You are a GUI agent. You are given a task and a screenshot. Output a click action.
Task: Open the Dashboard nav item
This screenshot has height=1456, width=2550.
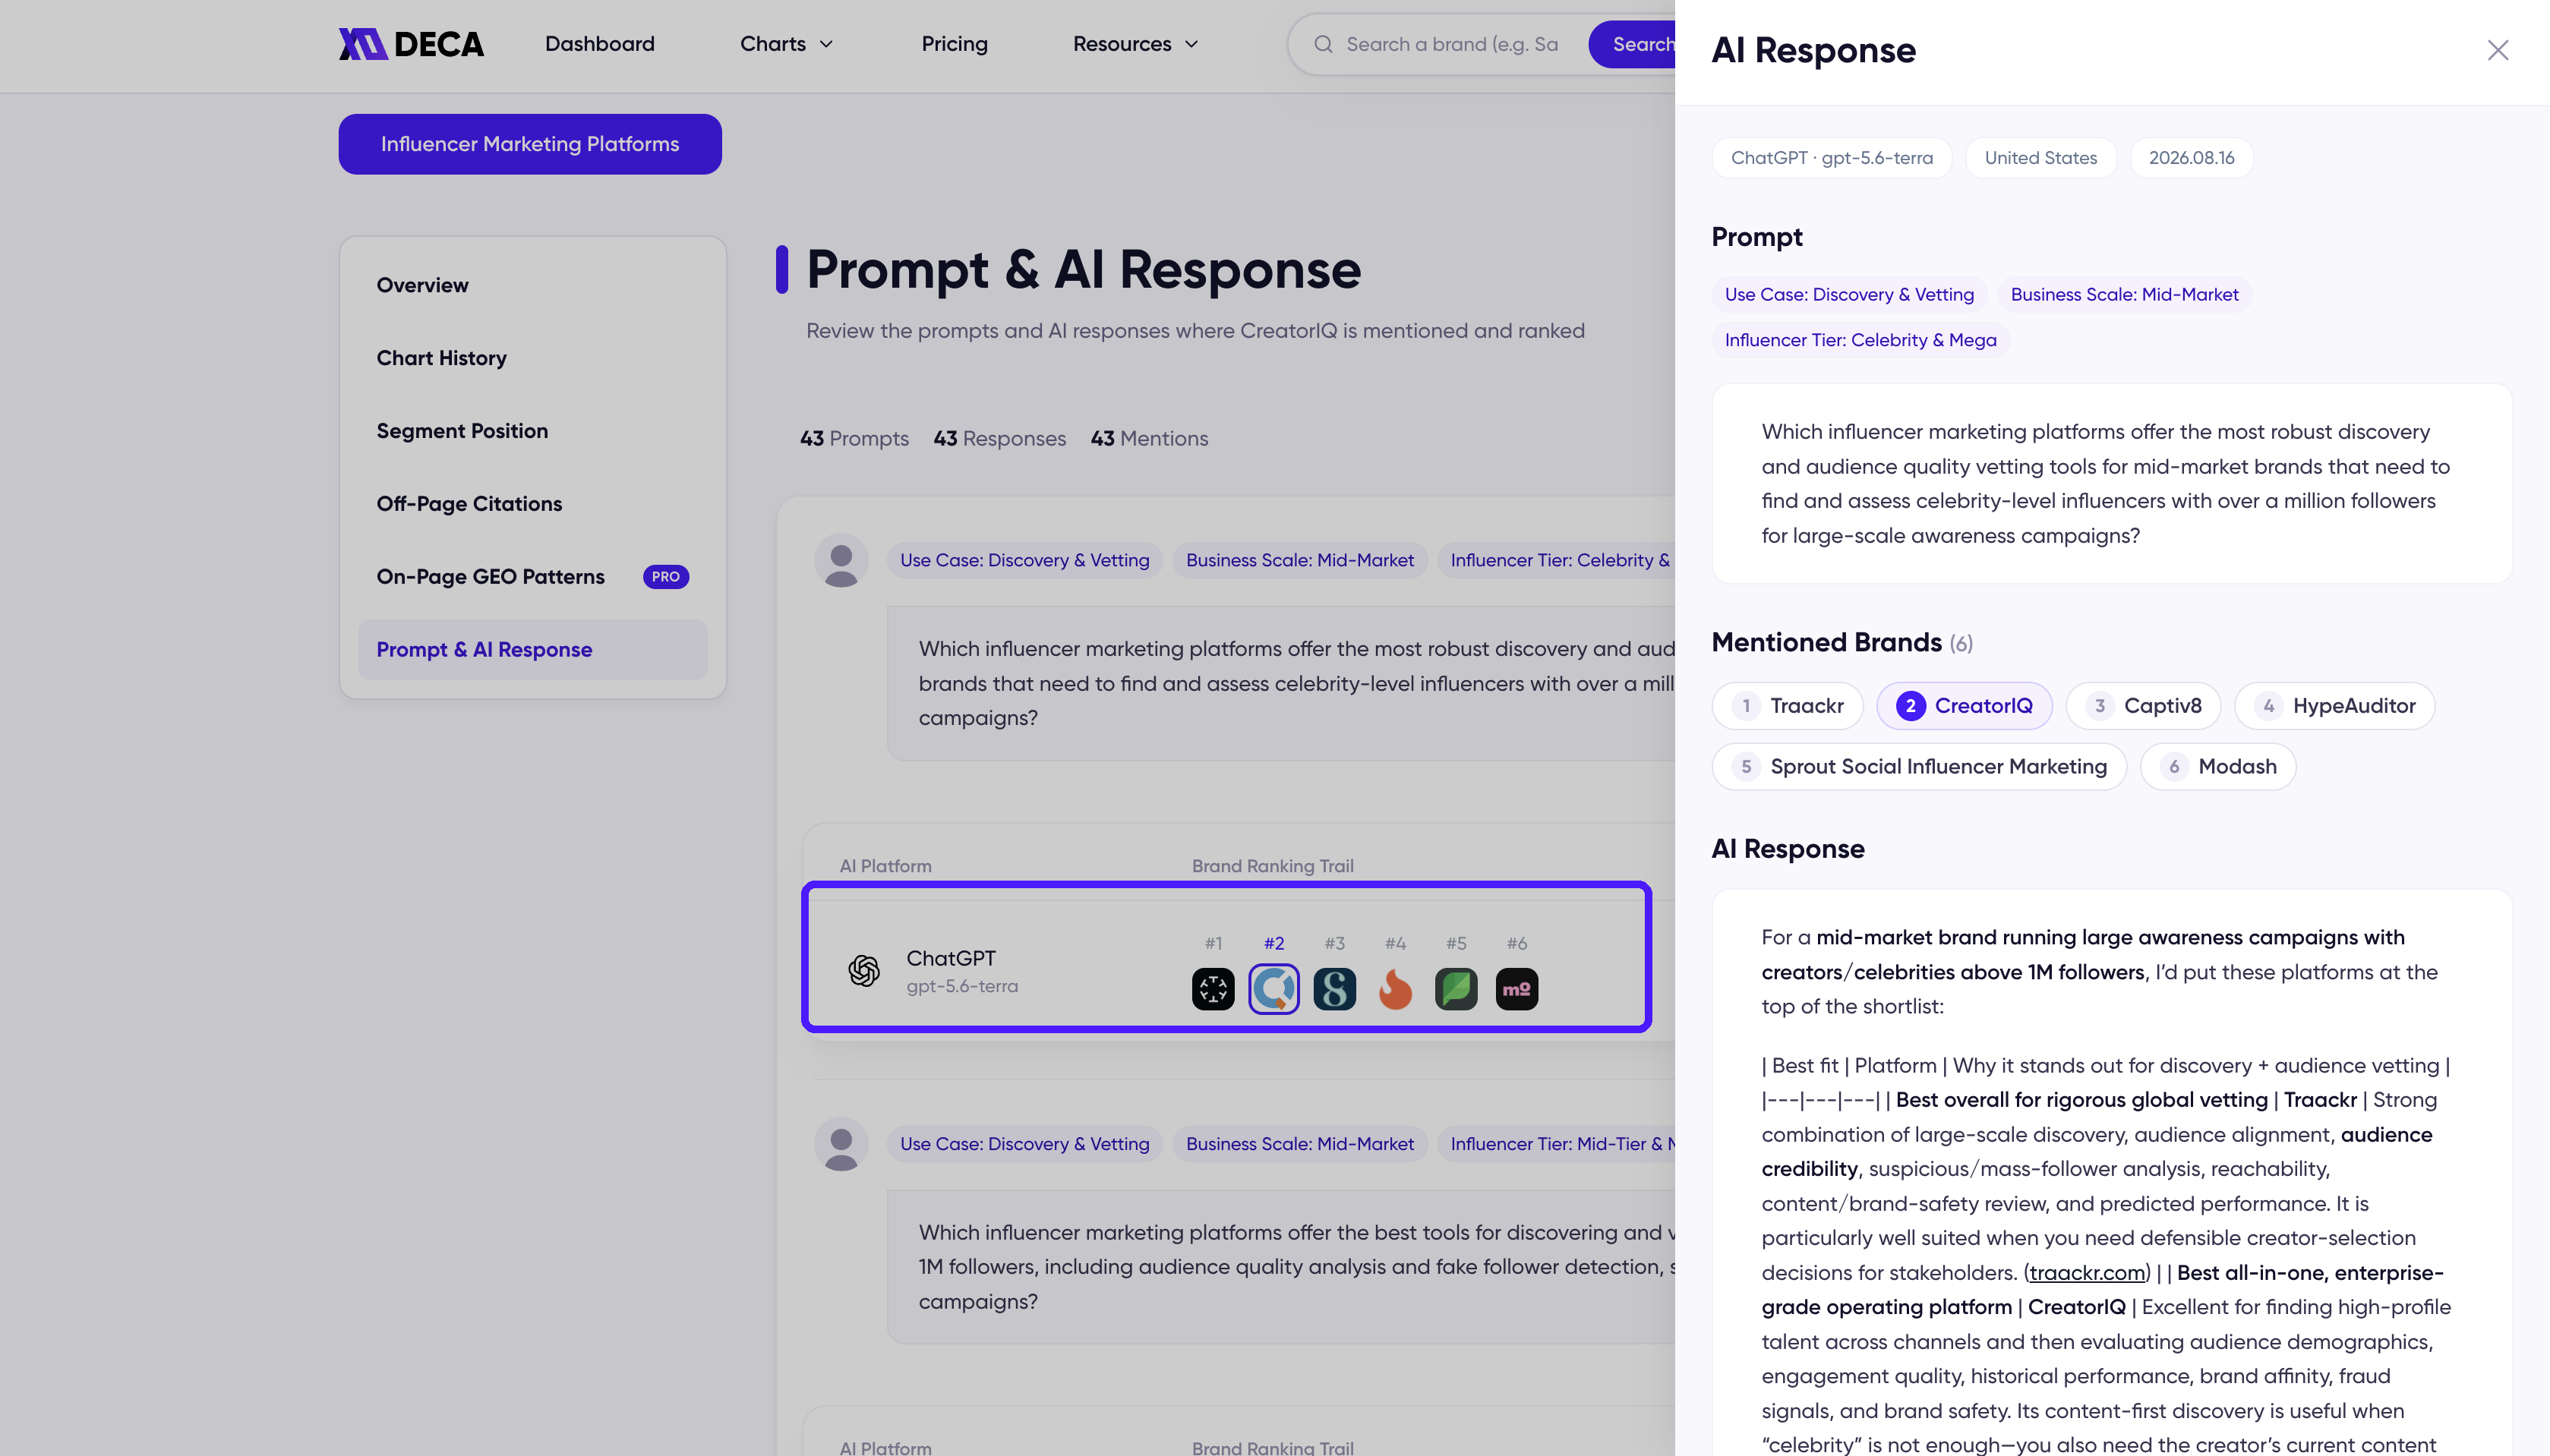600,44
